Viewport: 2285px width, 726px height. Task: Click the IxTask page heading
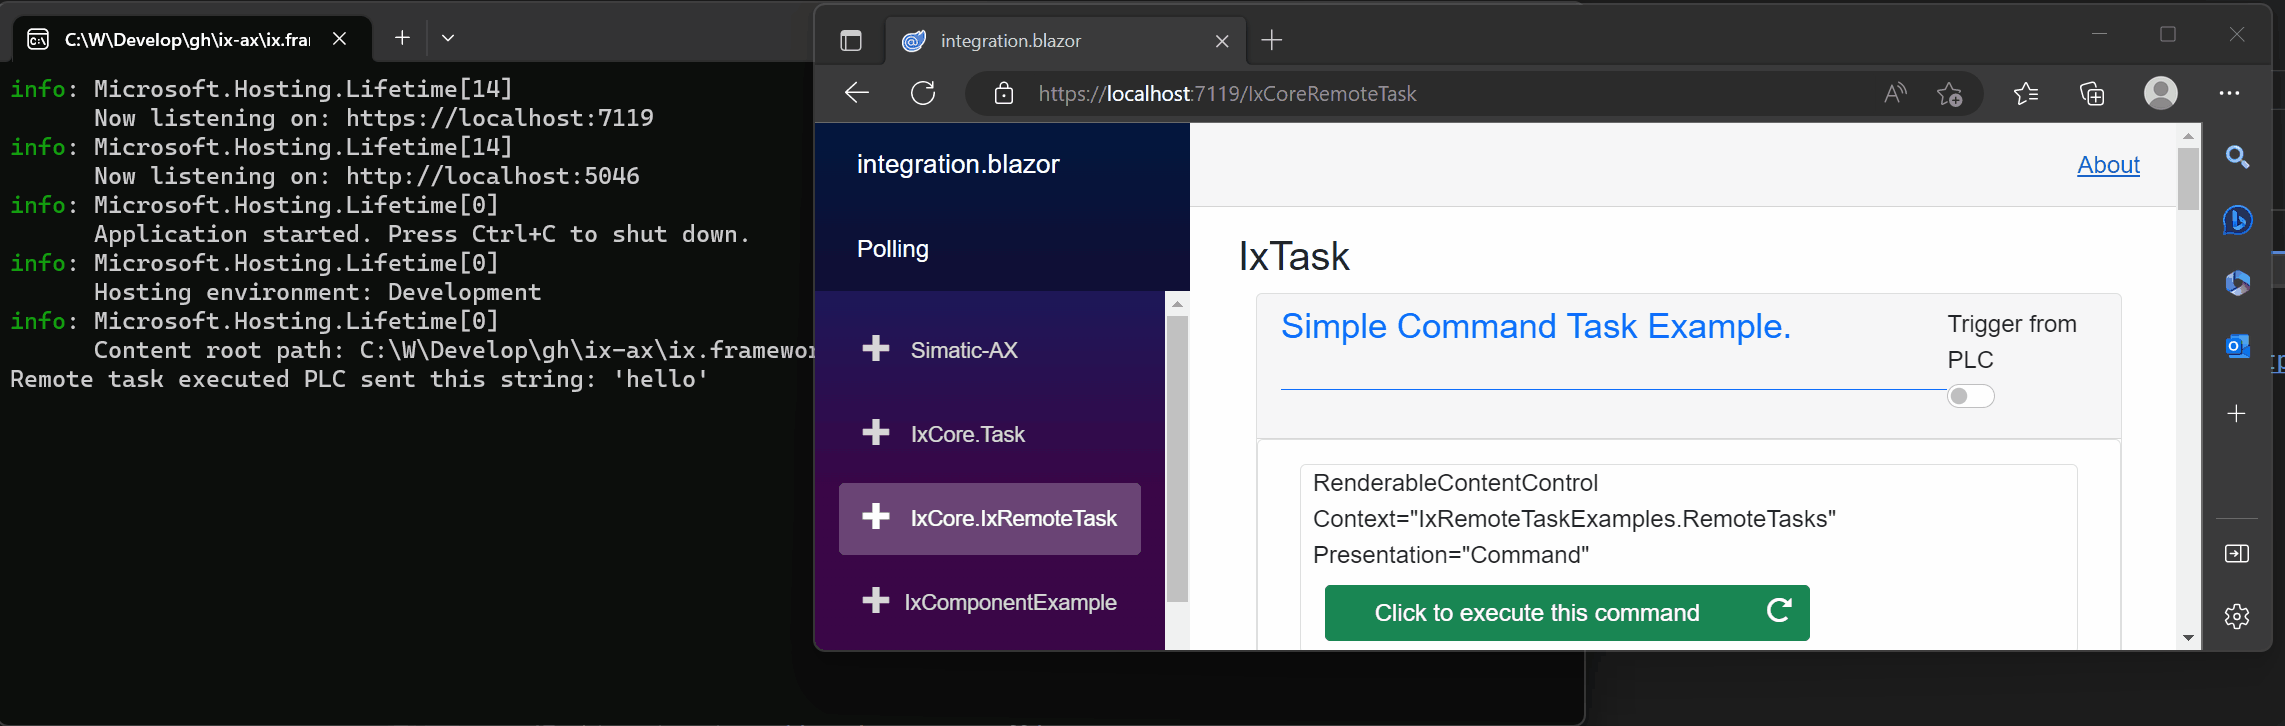click(x=1294, y=257)
